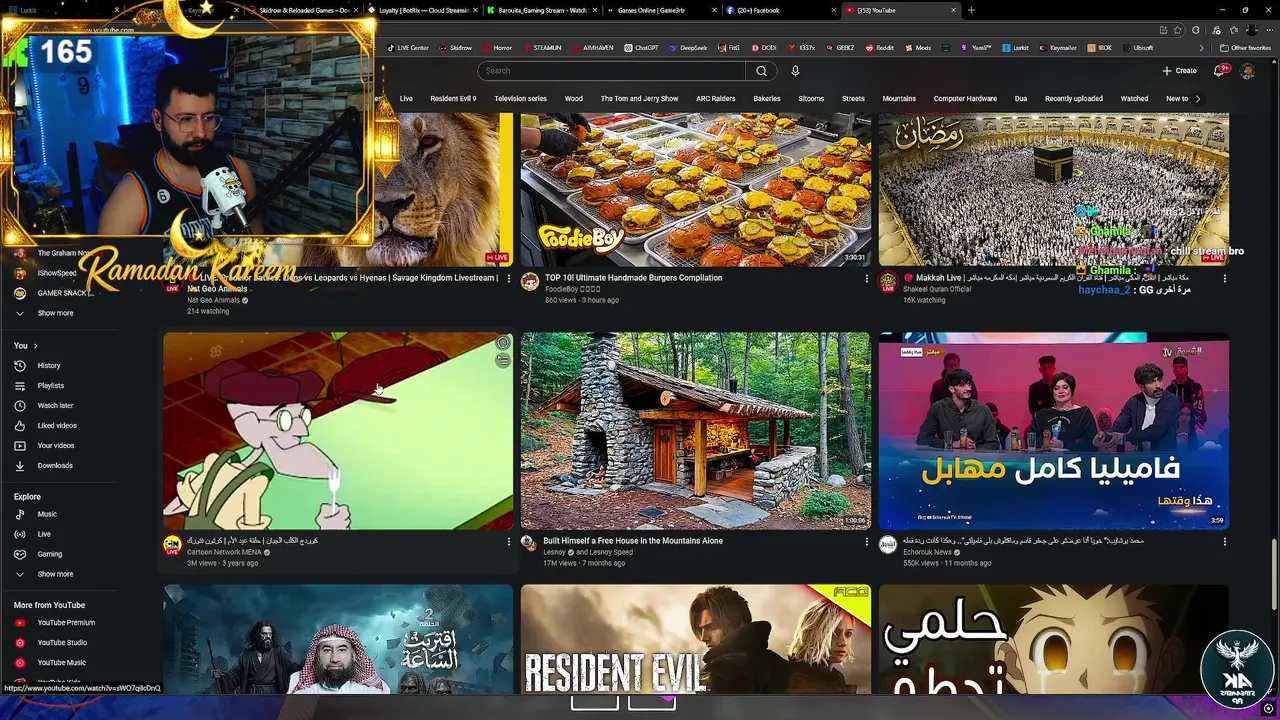Switch to Barouita_Gaming Stream tab
1280x720 pixels.
(540, 10)
